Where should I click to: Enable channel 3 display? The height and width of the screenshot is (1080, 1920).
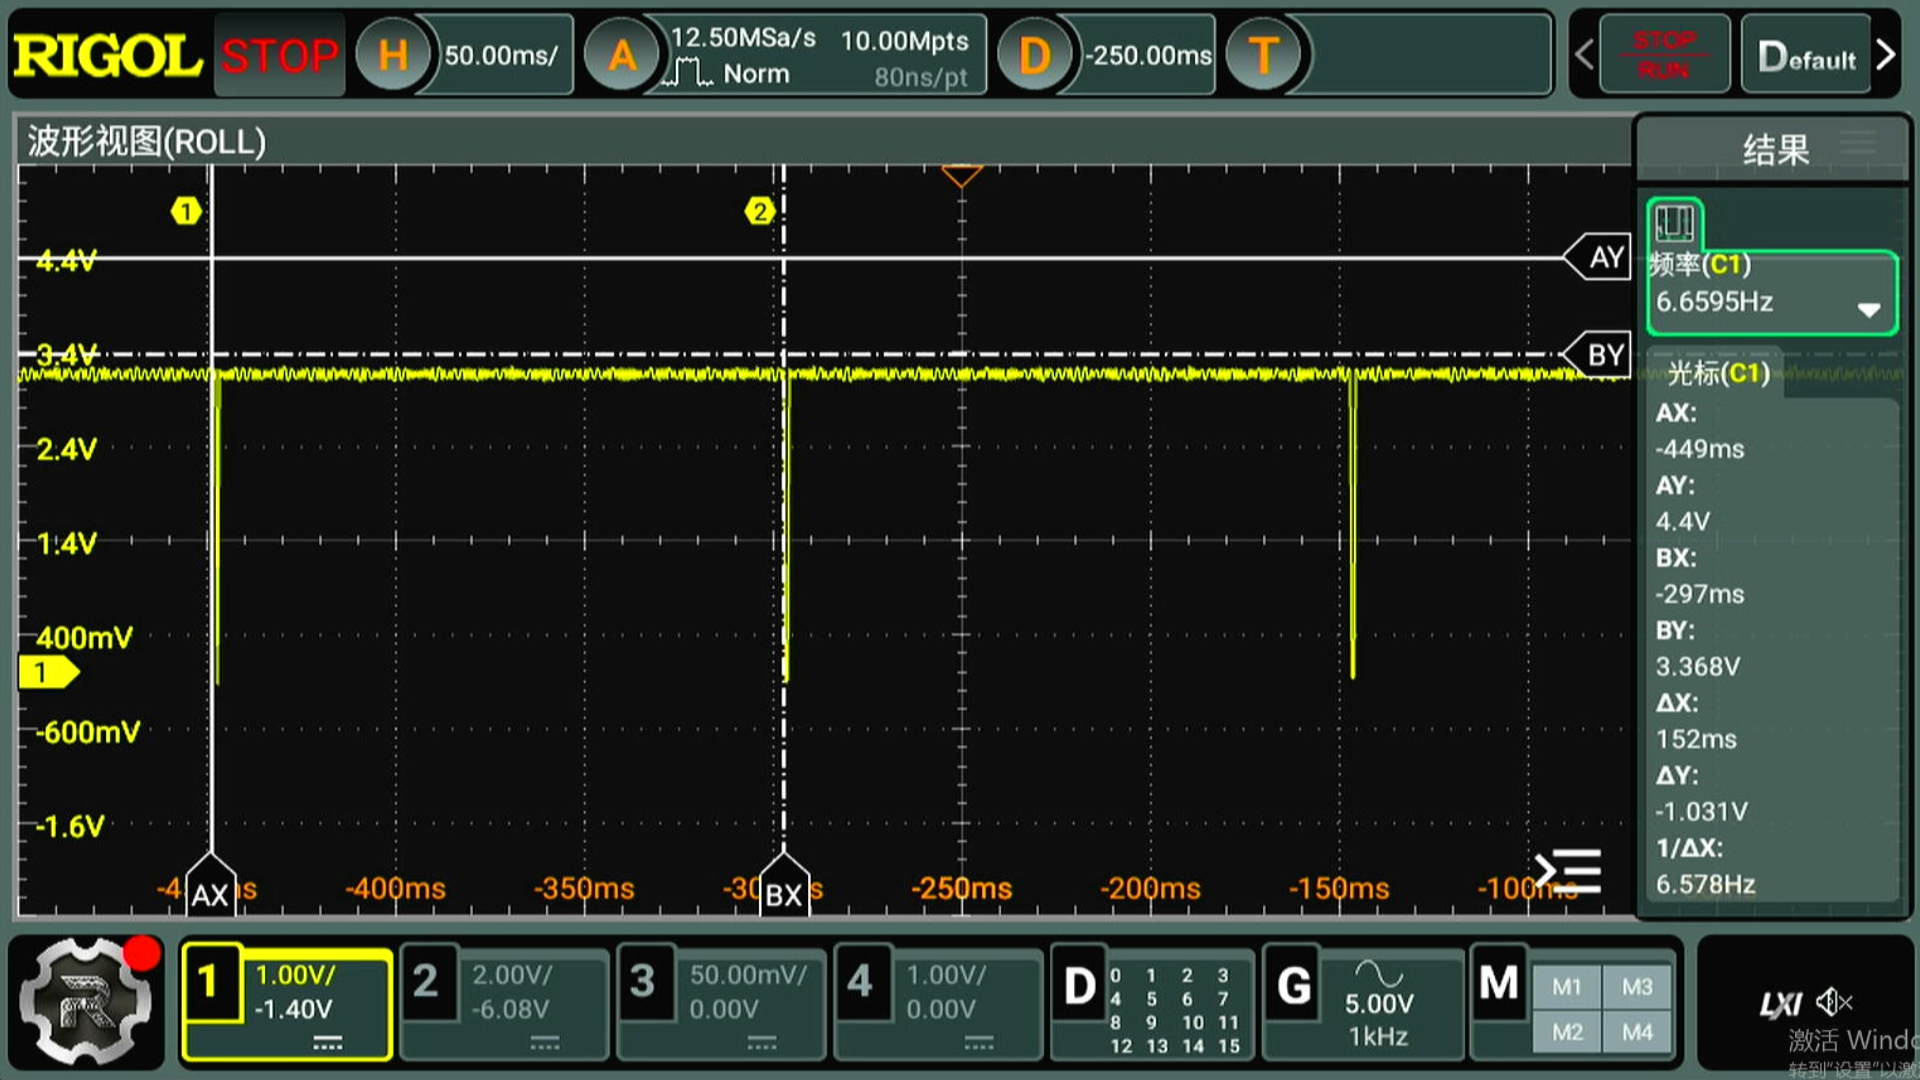pyautogui.click(x=644, y=982)
